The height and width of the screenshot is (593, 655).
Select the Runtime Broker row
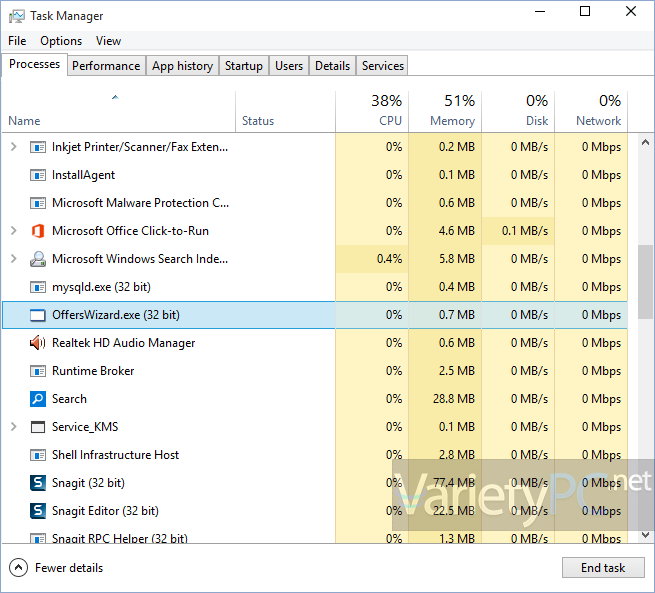(315, 371)
